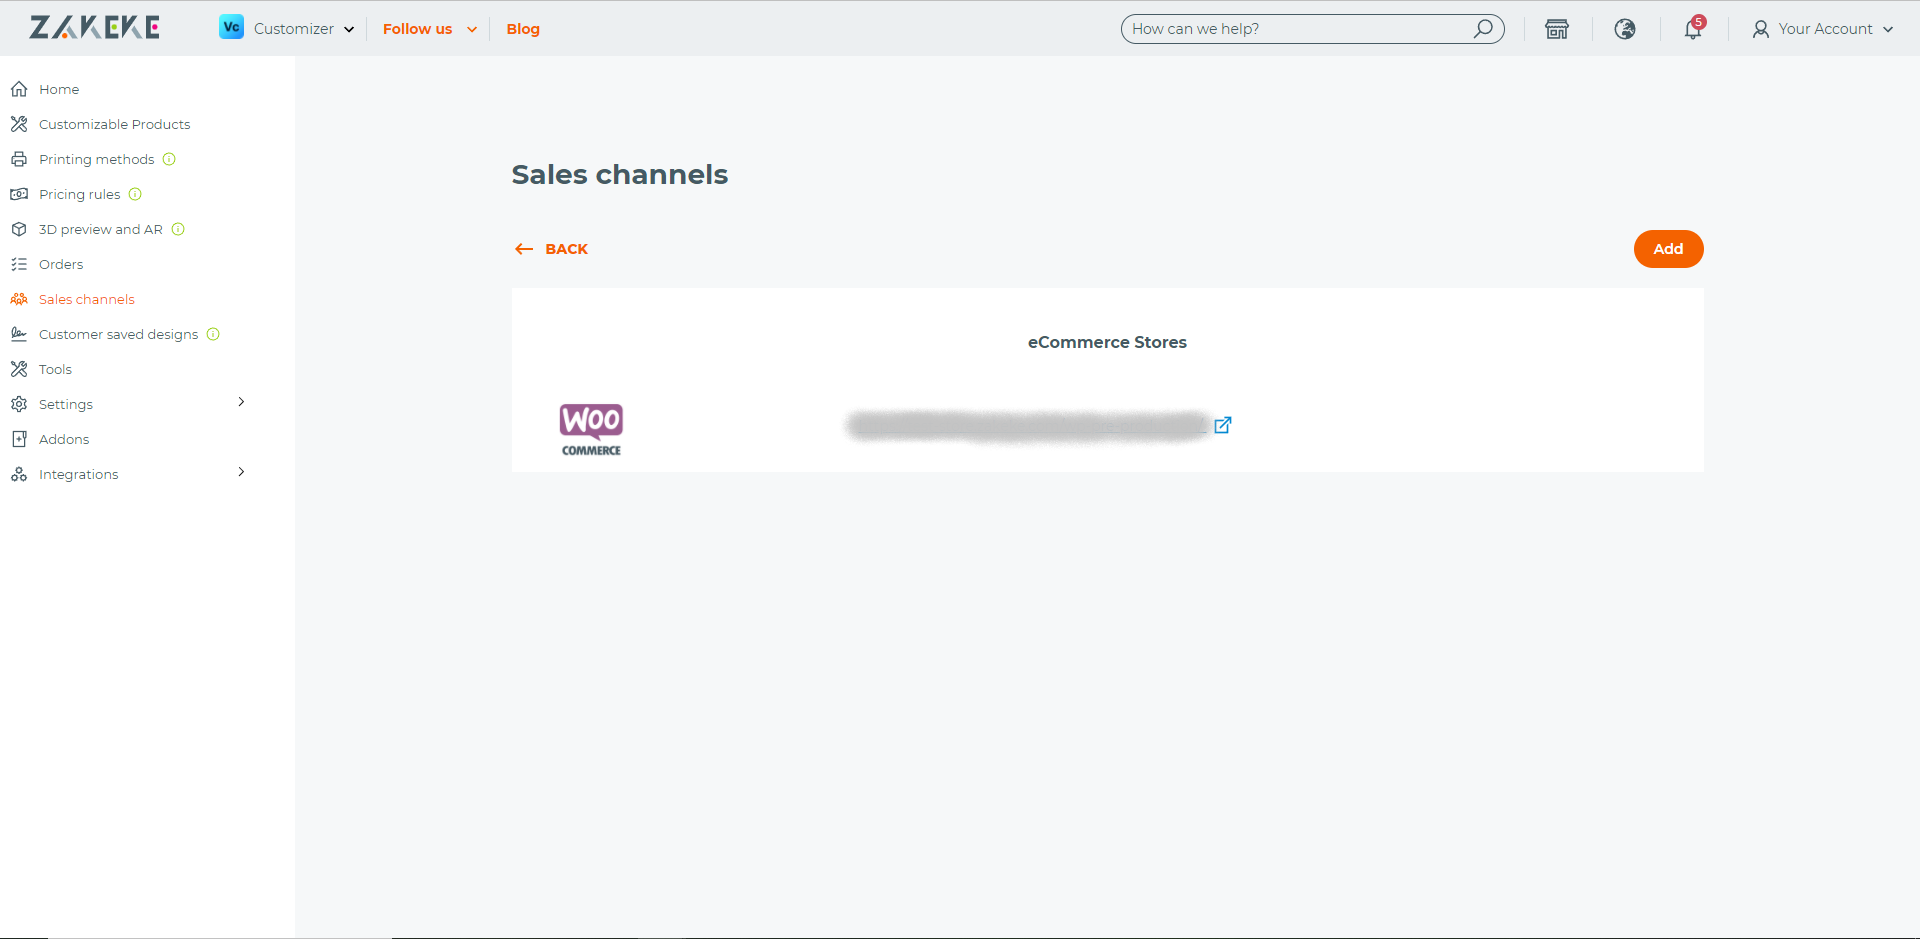
Task: Click info icon next to Pricing rules
Action: tap(135, 194)
